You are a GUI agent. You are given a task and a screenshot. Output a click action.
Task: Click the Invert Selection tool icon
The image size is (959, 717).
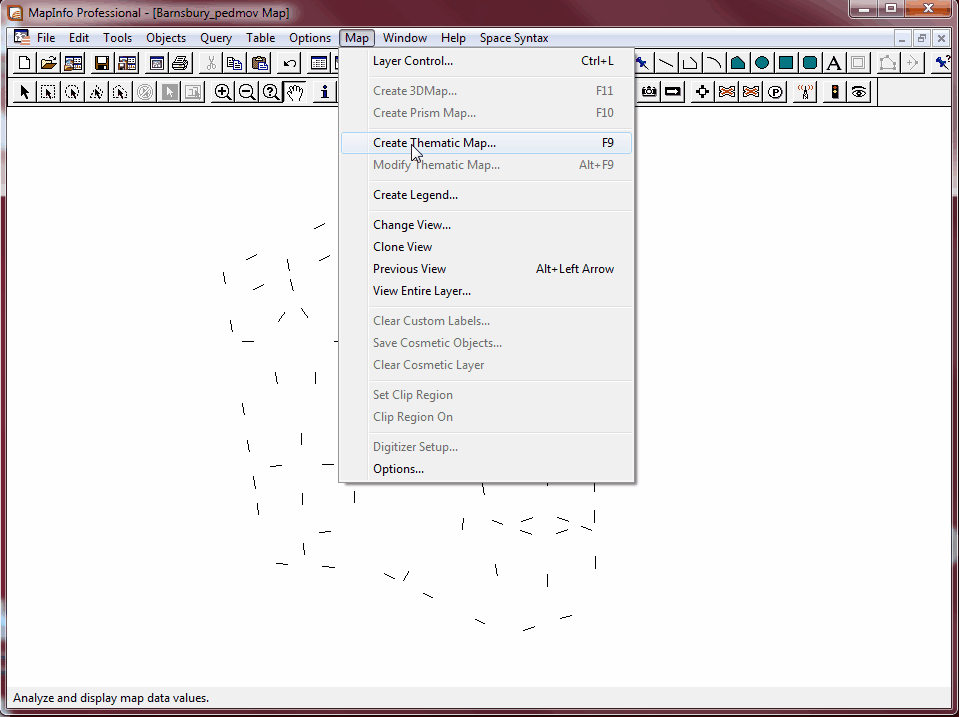tap(170, 92)
